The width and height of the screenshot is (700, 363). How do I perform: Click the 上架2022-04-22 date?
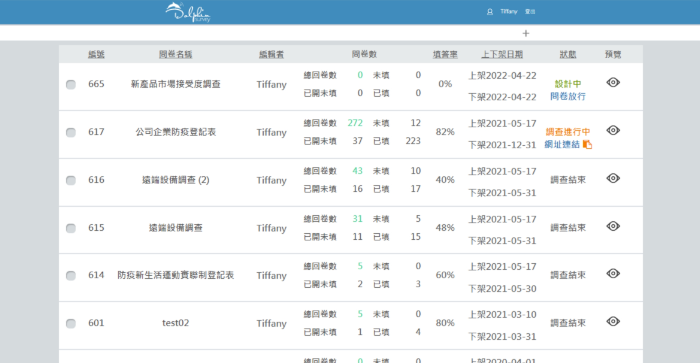coord(502,75)
